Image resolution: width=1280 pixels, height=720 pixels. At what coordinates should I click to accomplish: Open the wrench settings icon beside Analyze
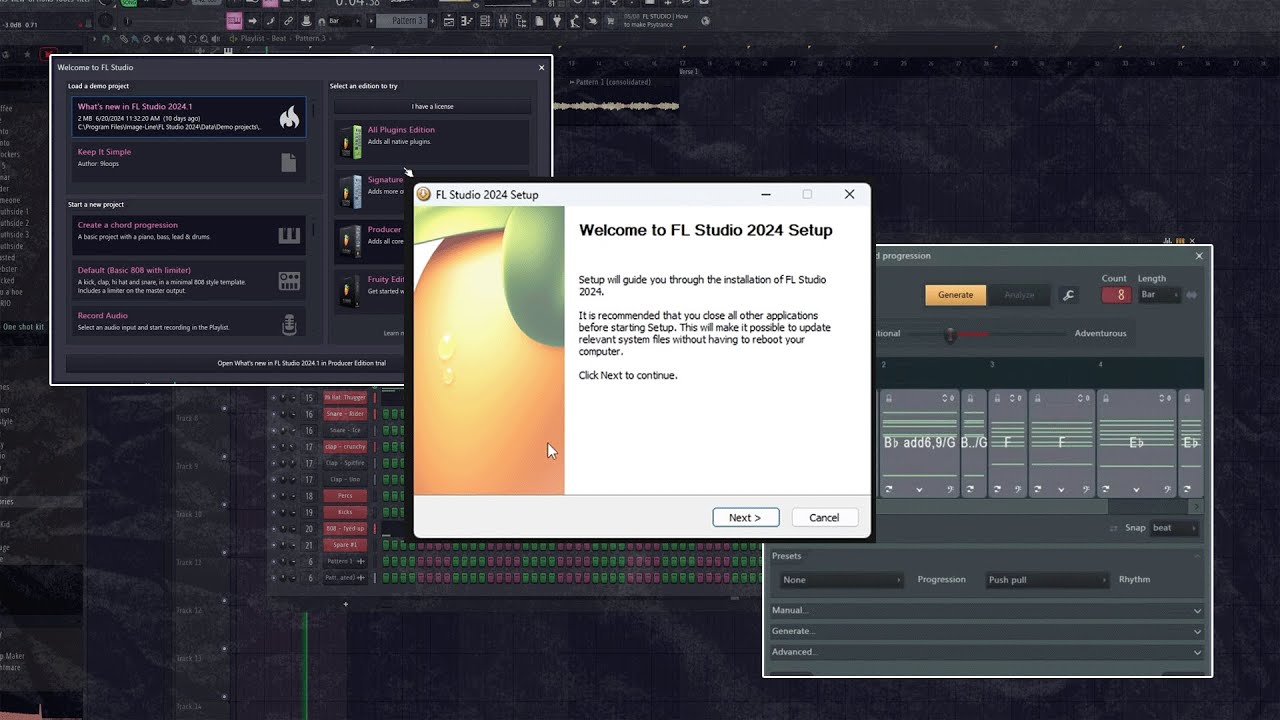[x=1068, y=295]
